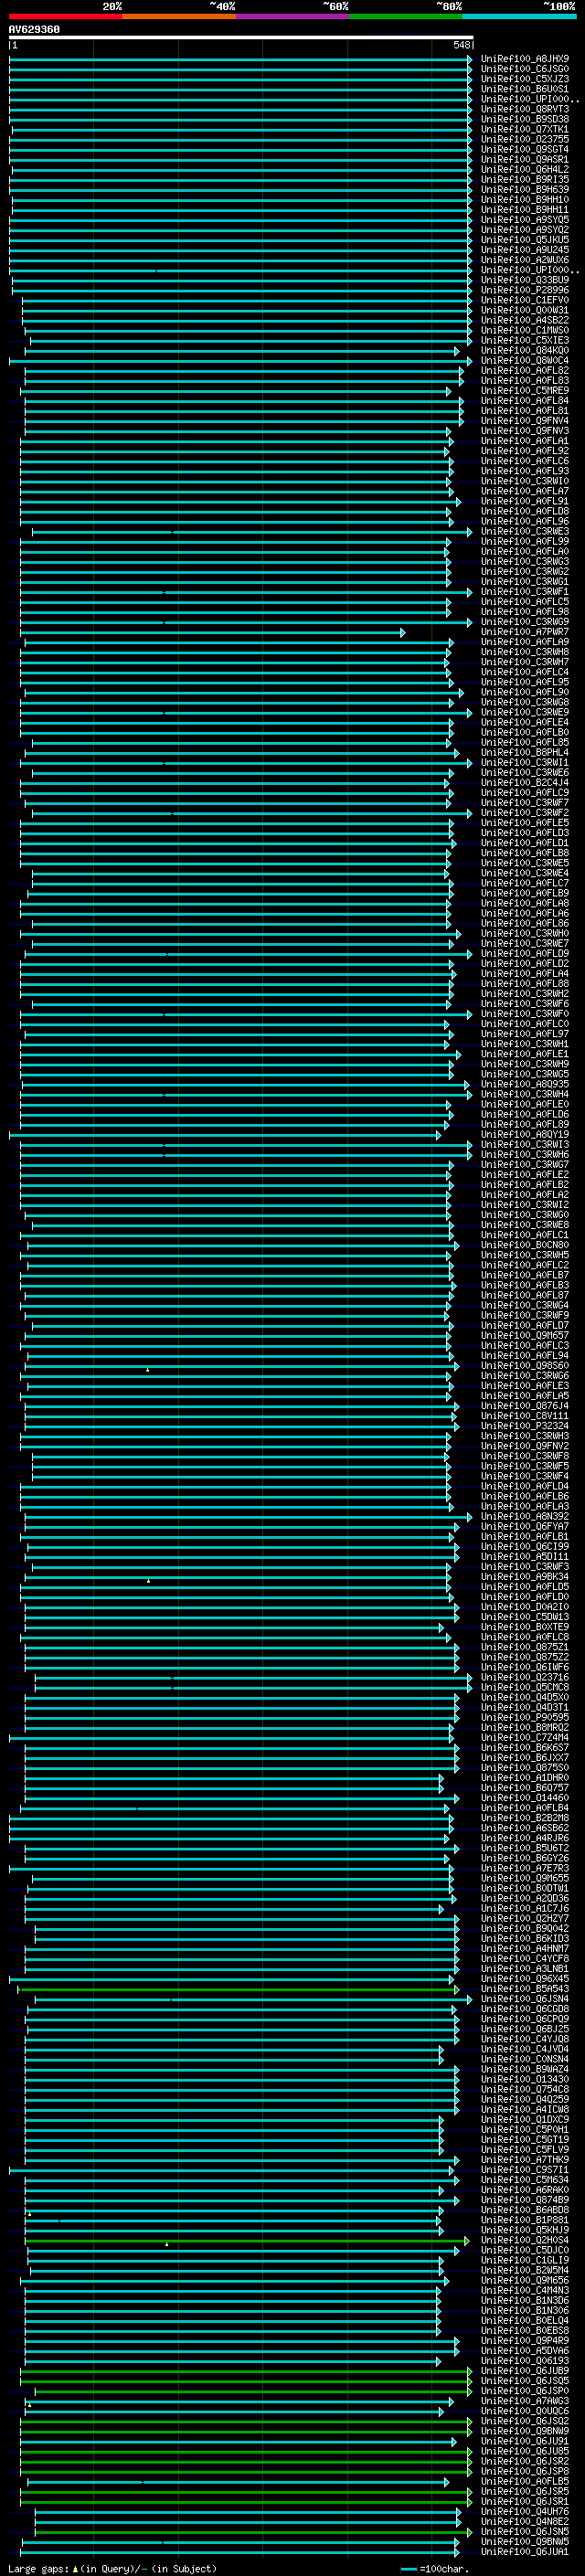Click the alignment bar for UniRef100_A8JHX9
This screenshot has height=2576, width=585.
[x=241, y=59]
